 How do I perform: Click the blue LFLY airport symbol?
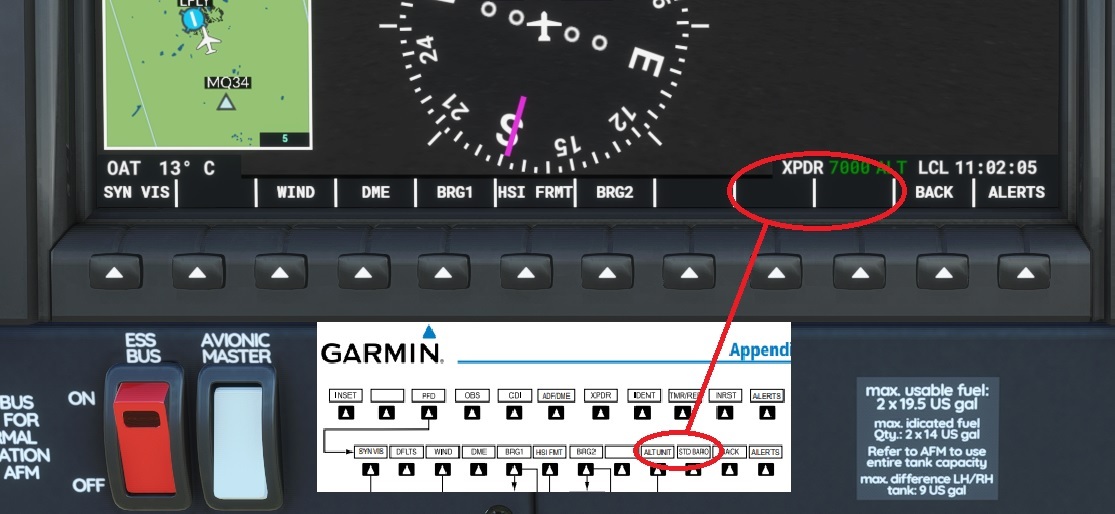point(192,20)
